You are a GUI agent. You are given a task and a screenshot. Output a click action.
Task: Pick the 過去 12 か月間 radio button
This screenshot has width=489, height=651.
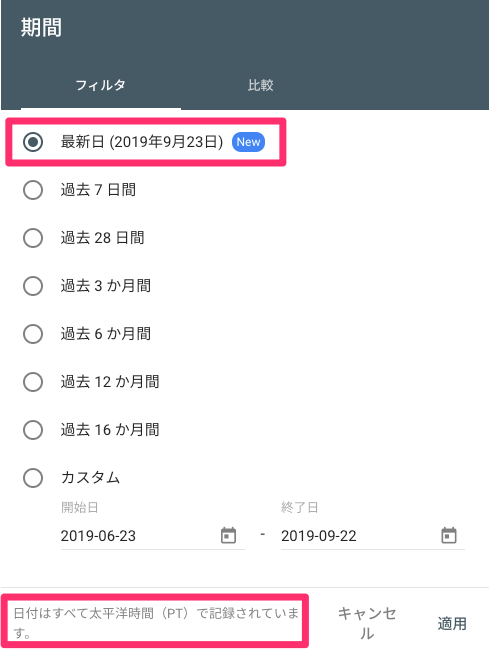[x=33, y=382]
